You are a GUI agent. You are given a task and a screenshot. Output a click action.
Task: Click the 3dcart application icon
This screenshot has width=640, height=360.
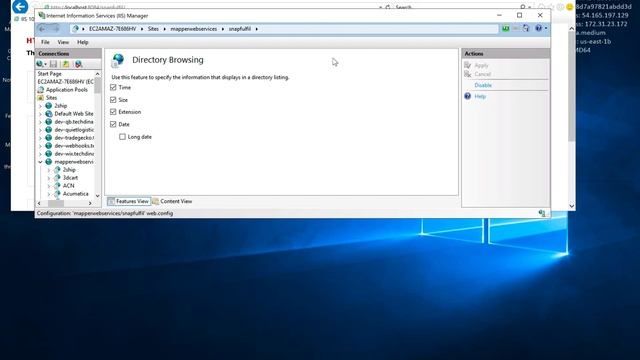57,178
